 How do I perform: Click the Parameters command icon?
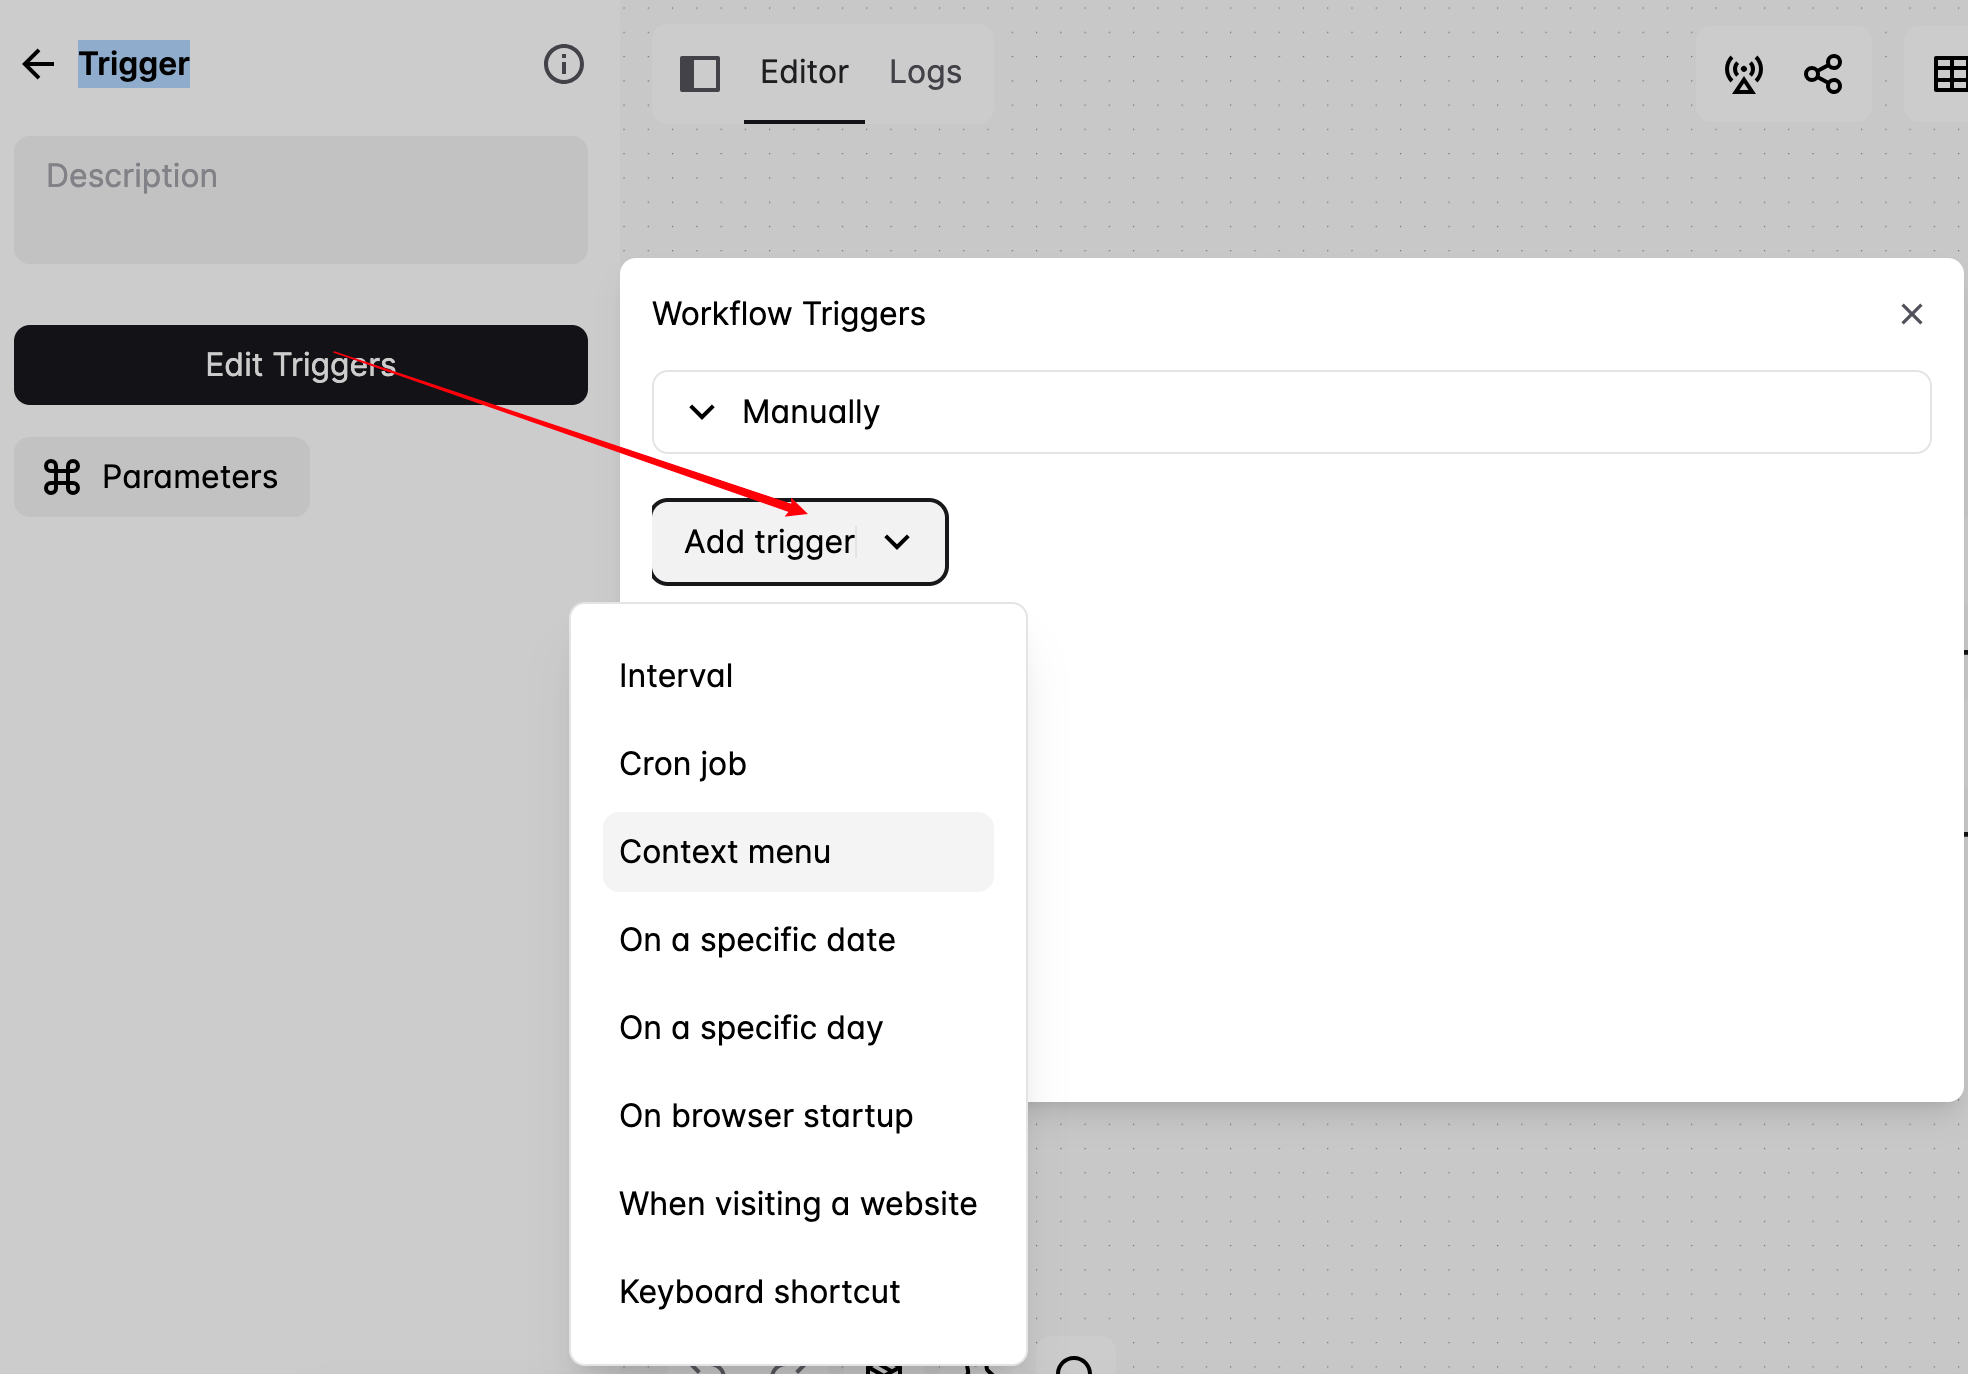(x=62, y=477)
